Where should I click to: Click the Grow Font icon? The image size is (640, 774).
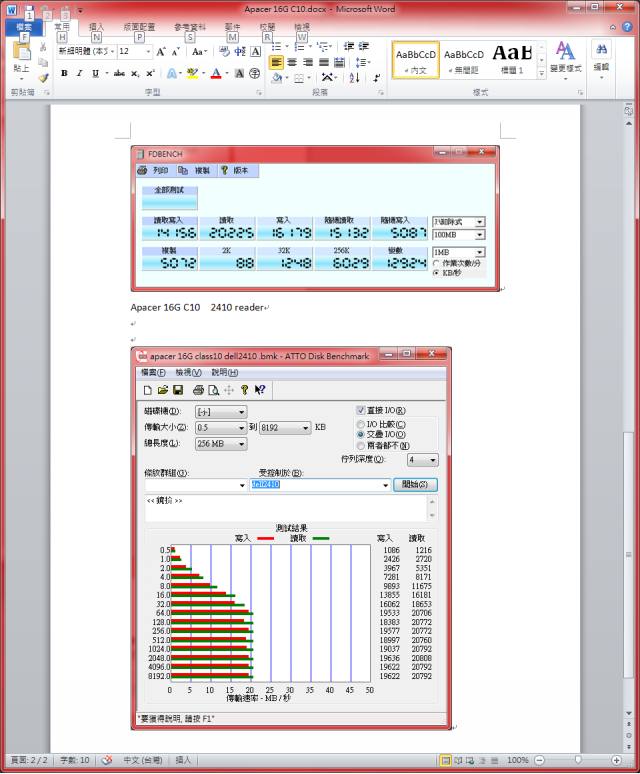(161, 51)
